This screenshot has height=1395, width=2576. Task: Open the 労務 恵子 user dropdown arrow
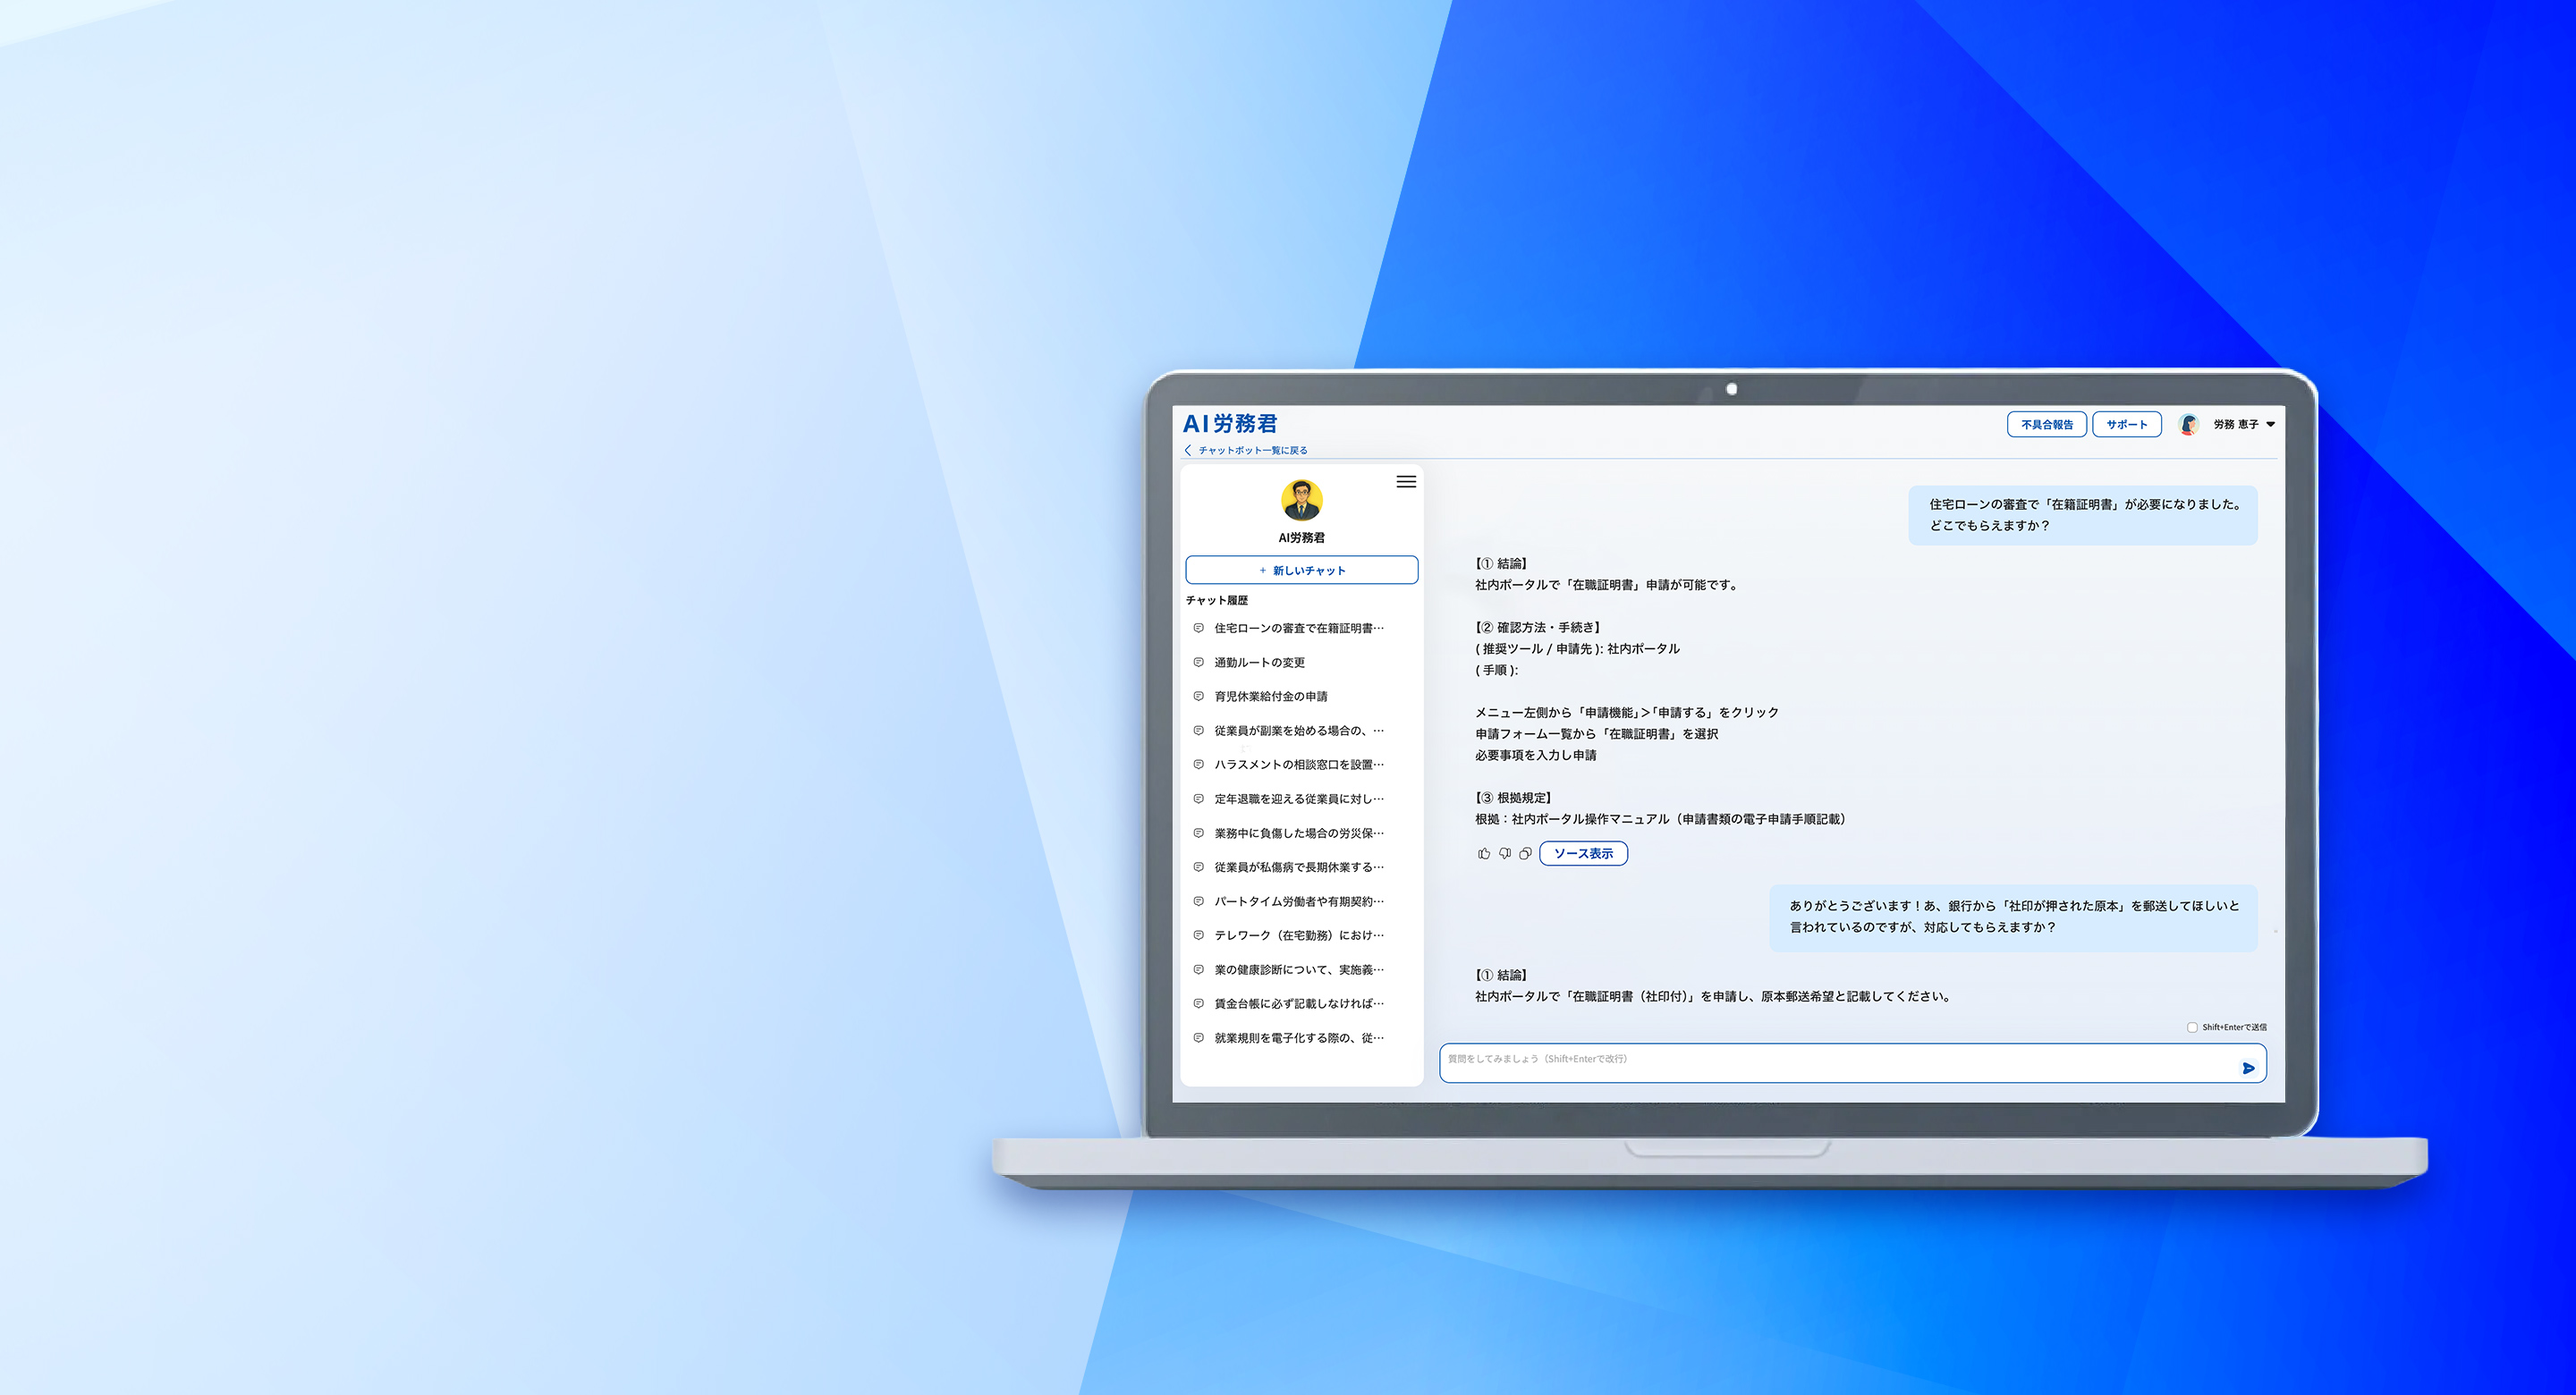pos(2270,424)
